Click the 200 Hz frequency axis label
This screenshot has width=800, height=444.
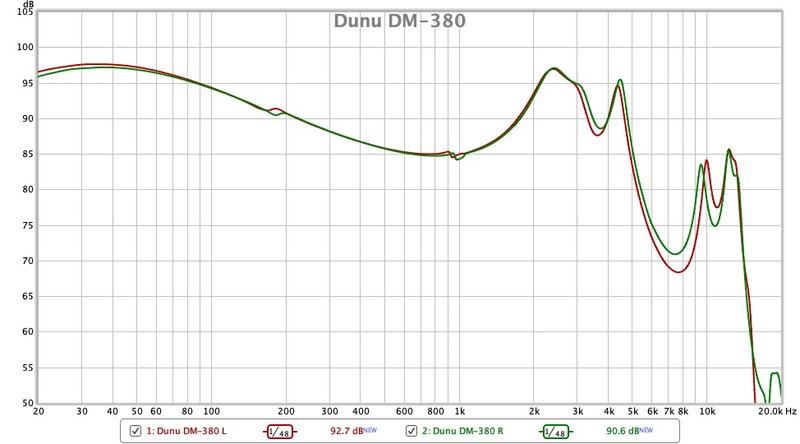[286, 411]
